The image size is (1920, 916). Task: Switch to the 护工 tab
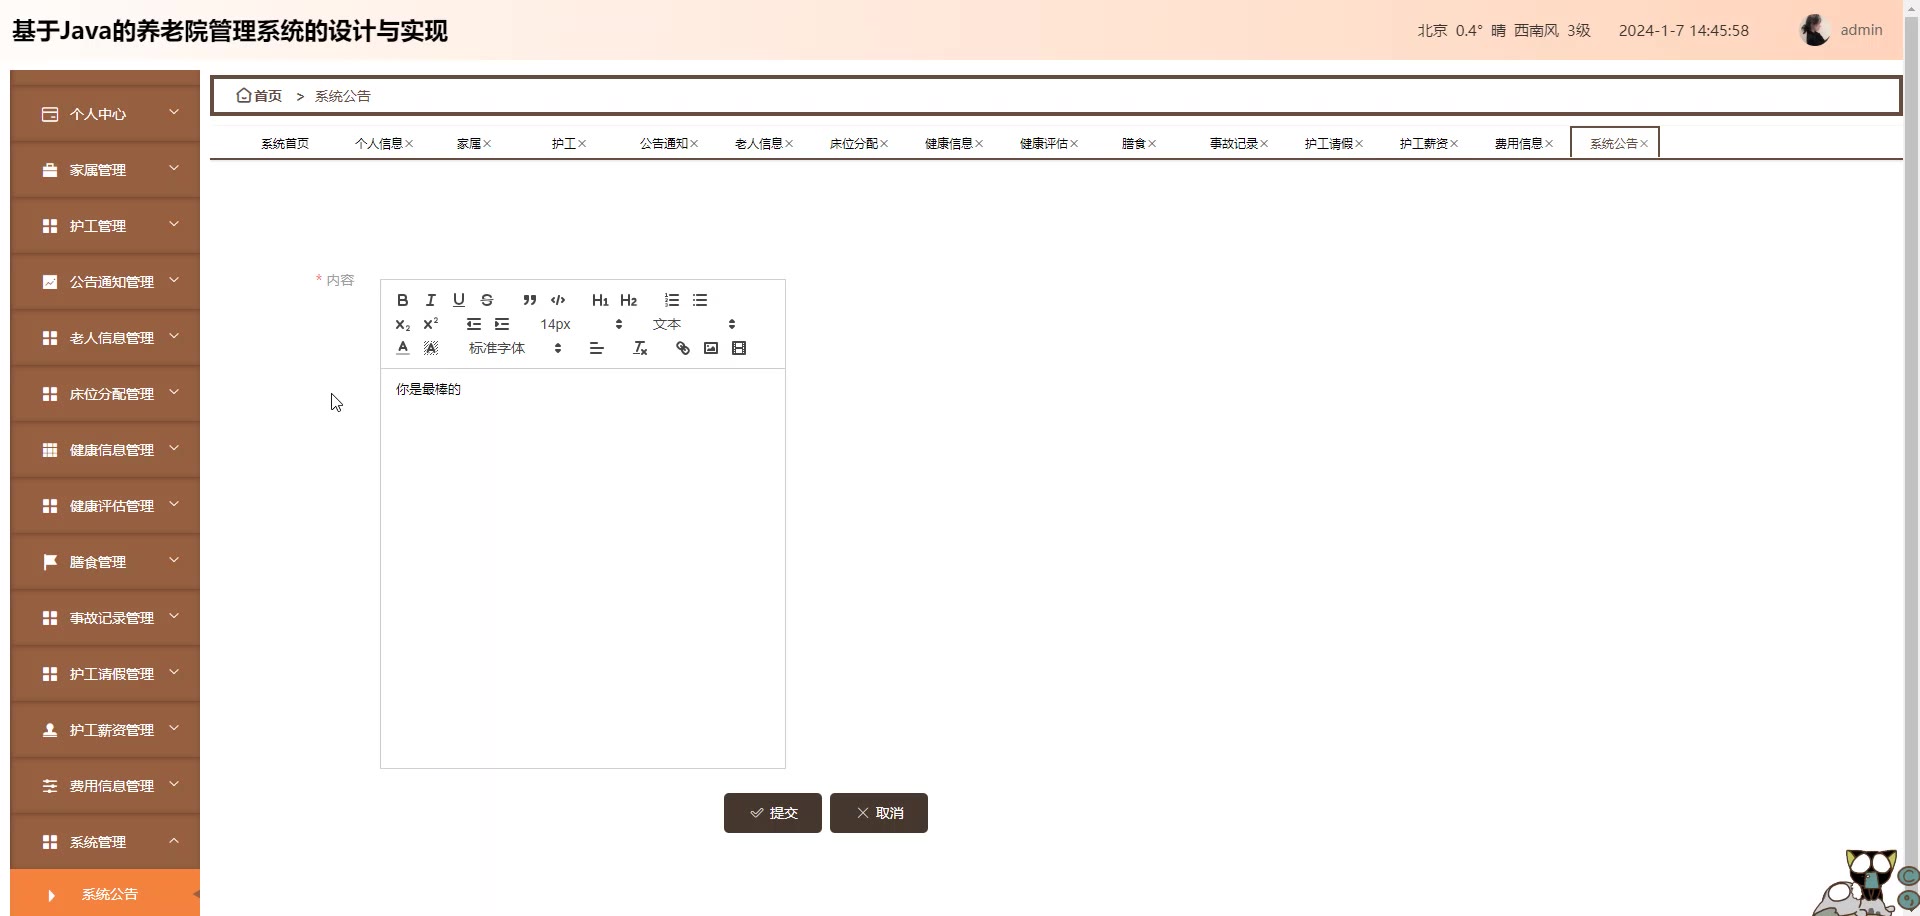tap(564, 144)
